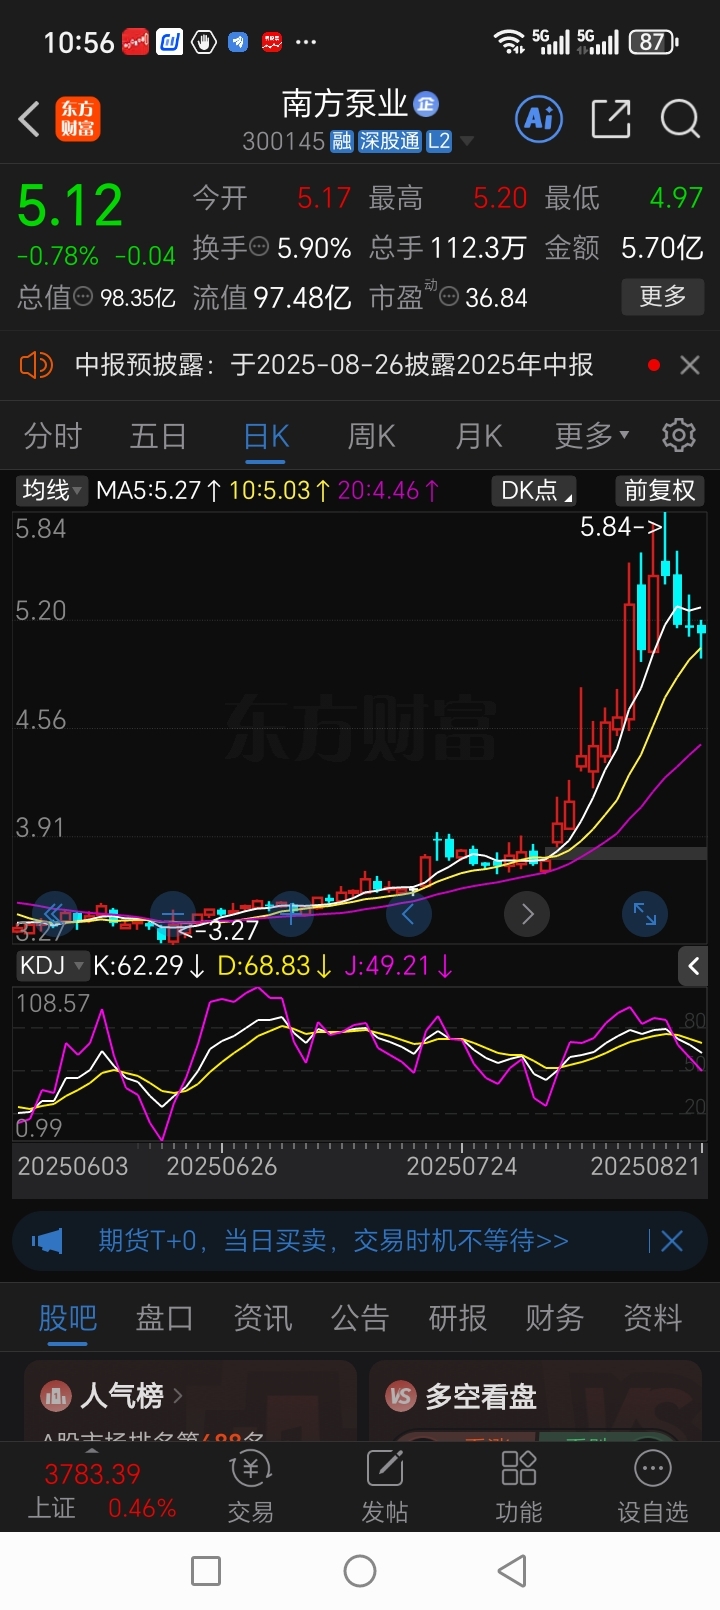Tap the 深股通 tag
The image size is (720, 1610).
tap(390, 141)
